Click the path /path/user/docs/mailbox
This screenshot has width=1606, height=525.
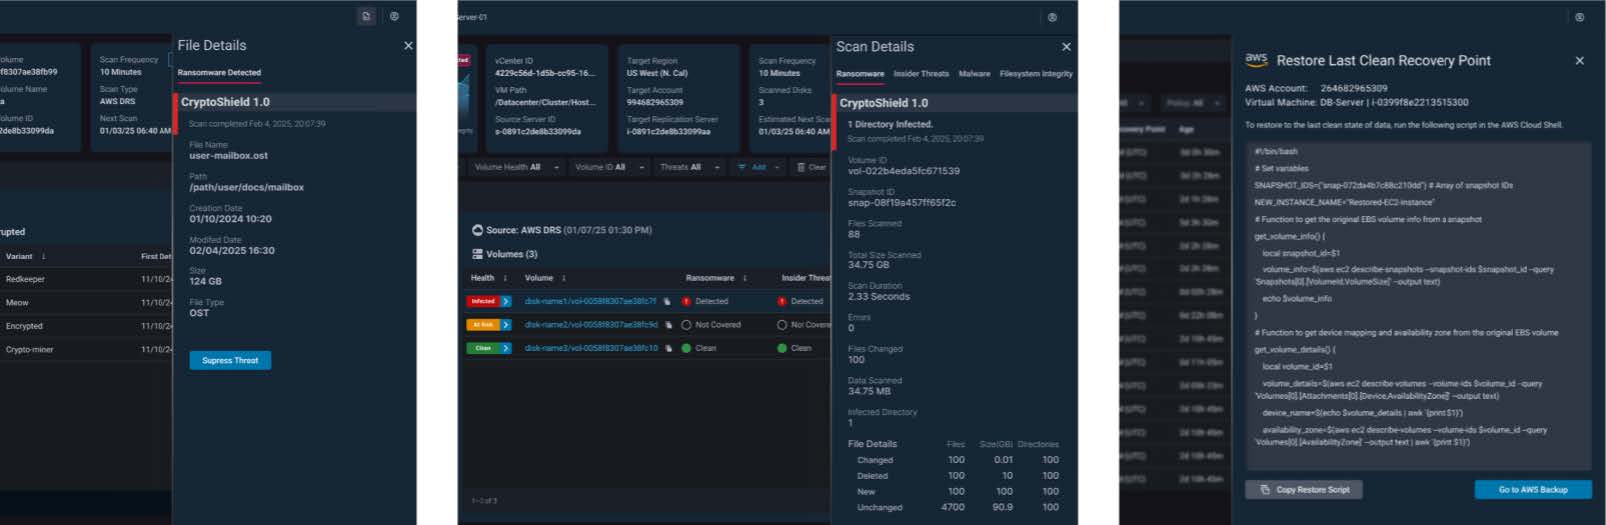246,187
